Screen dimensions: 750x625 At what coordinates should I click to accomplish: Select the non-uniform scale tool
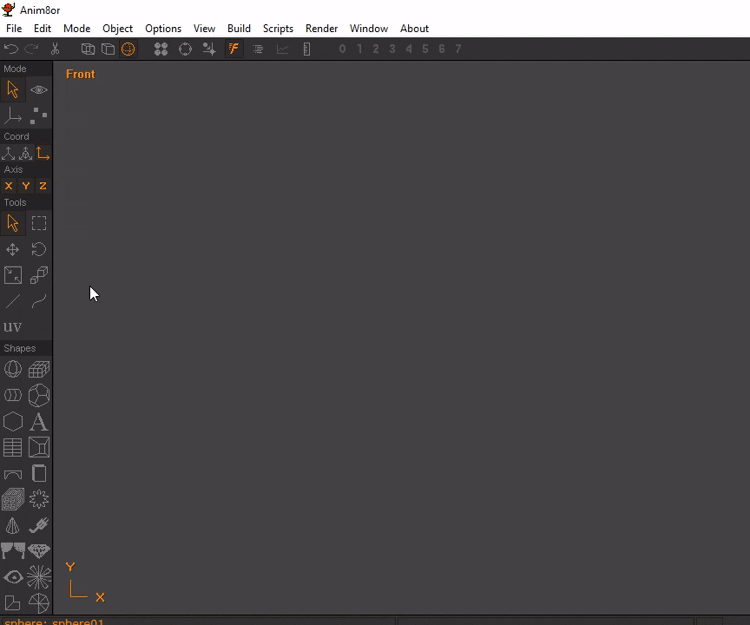(12, 275)
